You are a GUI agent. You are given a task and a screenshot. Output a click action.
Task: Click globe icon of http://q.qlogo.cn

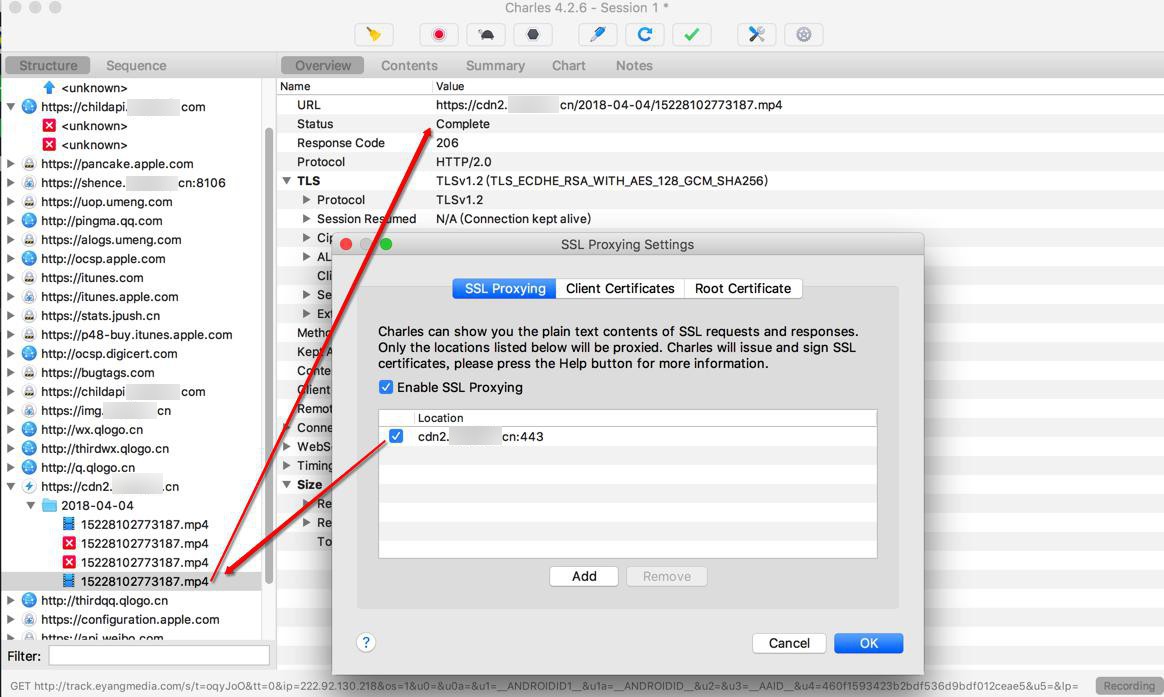tap(29, 467)
